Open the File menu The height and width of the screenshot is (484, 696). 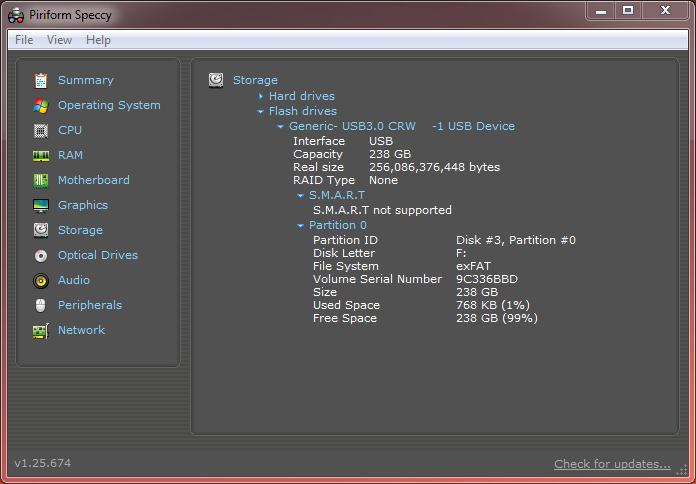[24, 40]
